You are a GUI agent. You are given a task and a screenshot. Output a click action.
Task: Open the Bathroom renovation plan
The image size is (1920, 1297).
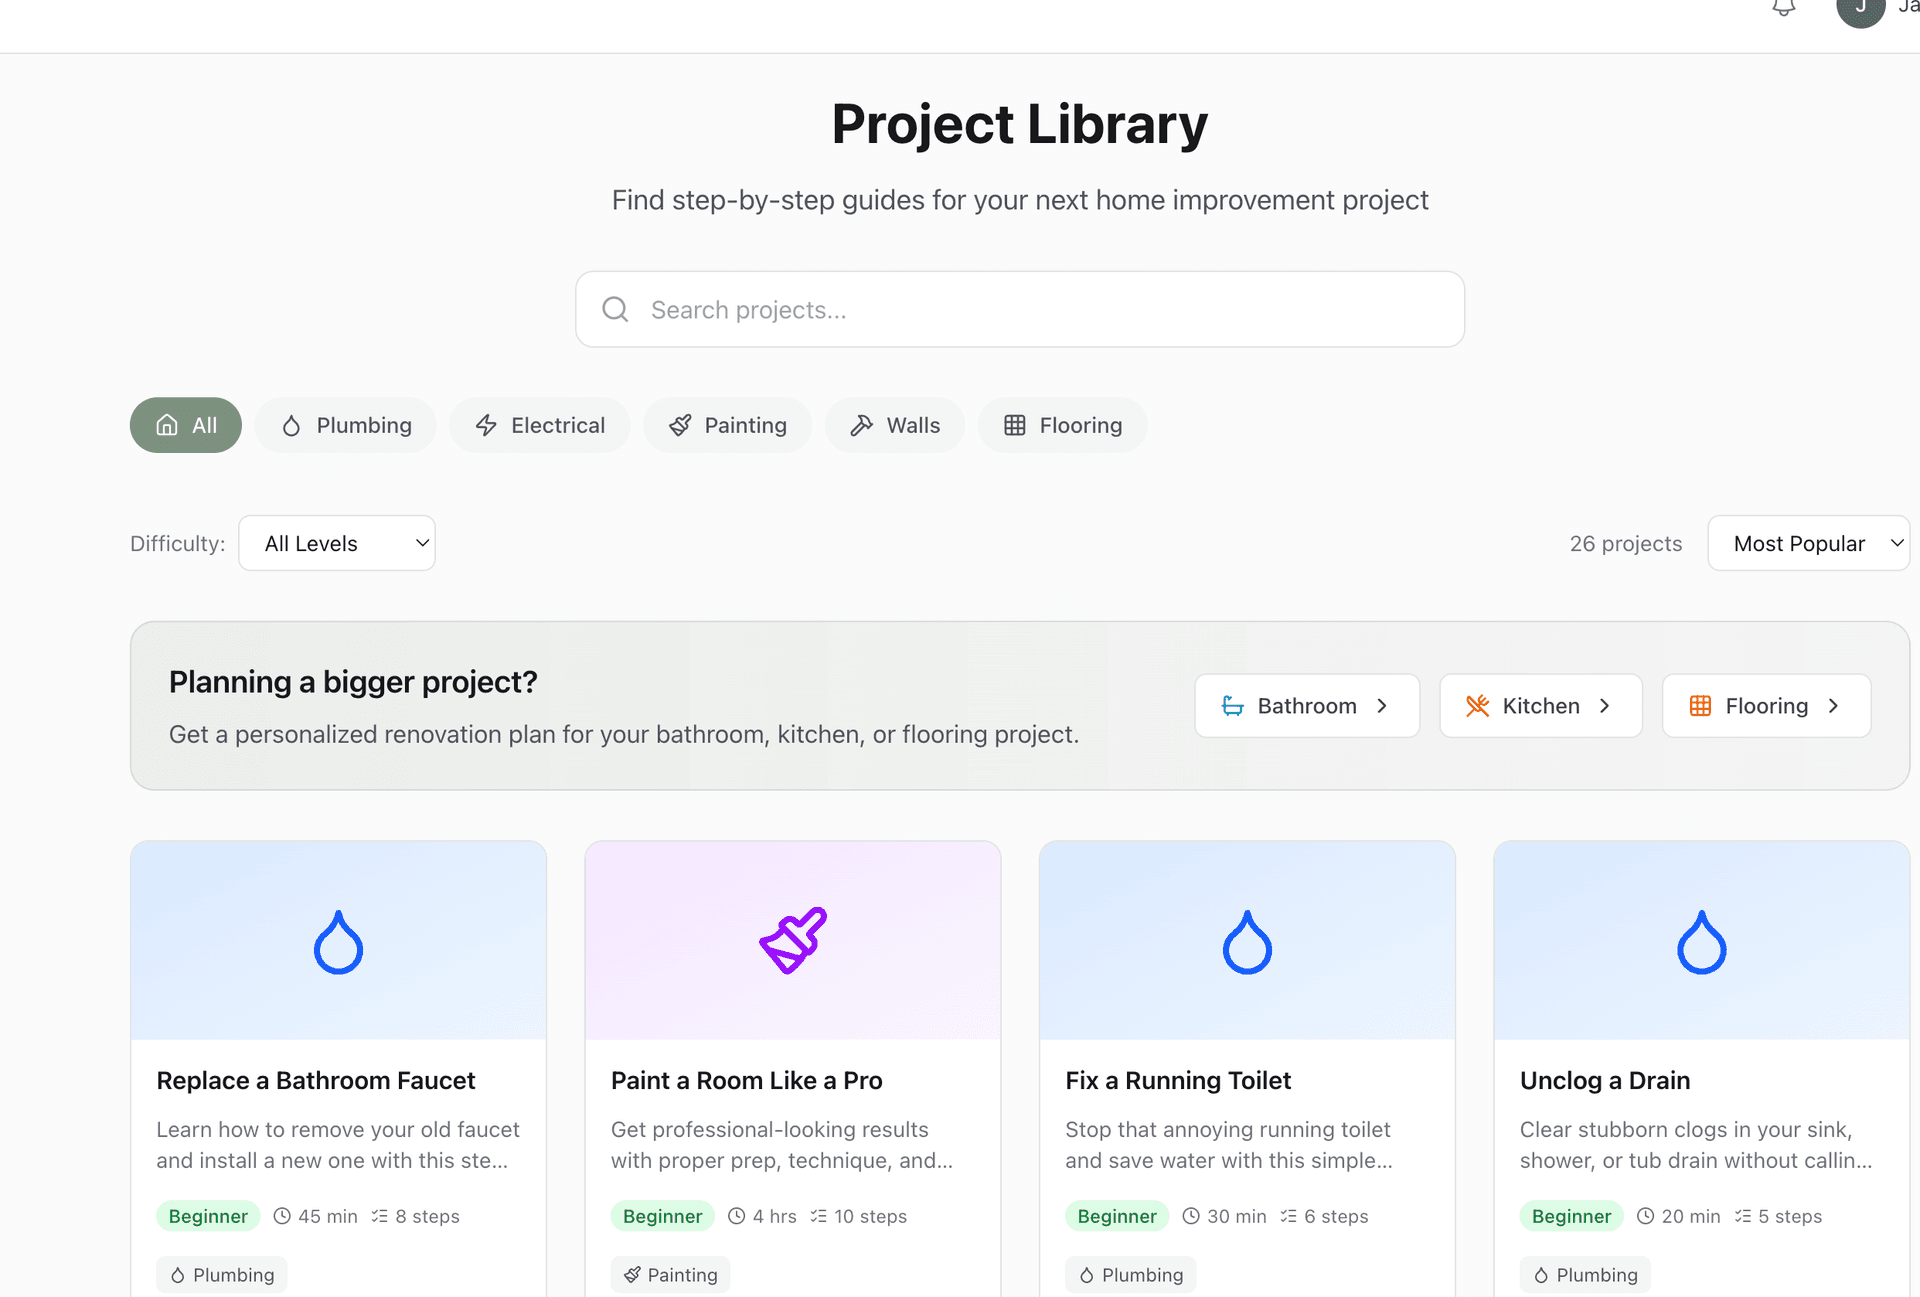[1306, 705]
